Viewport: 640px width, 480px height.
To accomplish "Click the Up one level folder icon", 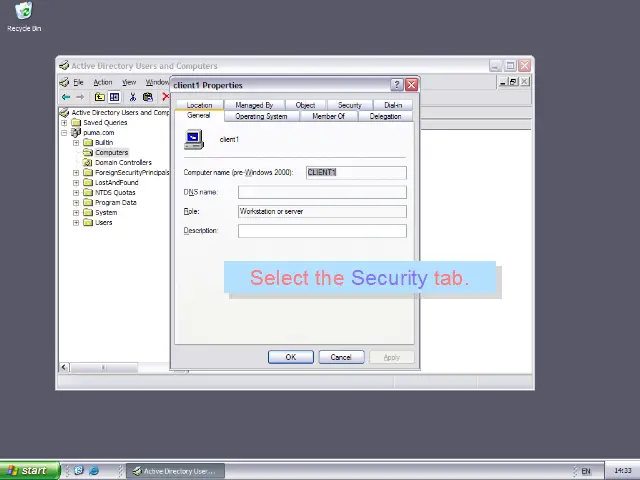I will click(x=100, y=97).
